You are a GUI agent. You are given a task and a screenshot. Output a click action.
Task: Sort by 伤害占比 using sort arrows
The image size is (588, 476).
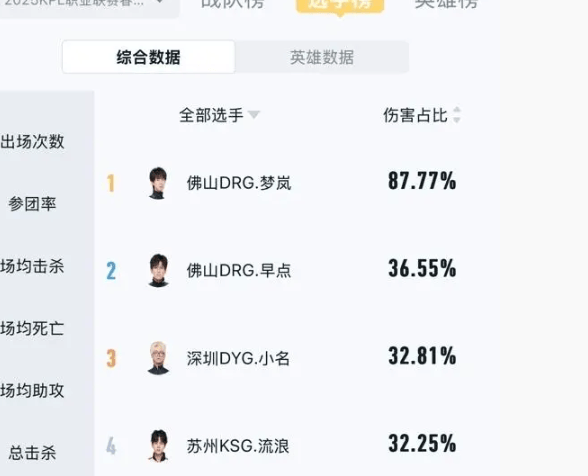(x=456, y=115)
